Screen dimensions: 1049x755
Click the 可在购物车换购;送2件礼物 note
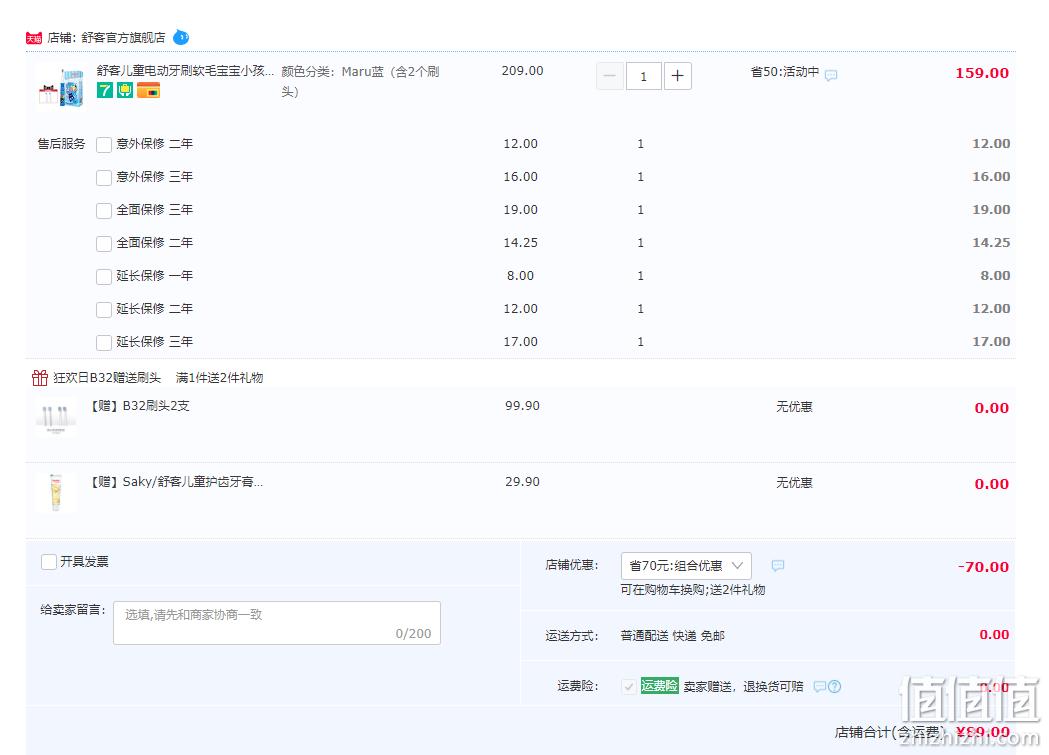tap(692, 590)
